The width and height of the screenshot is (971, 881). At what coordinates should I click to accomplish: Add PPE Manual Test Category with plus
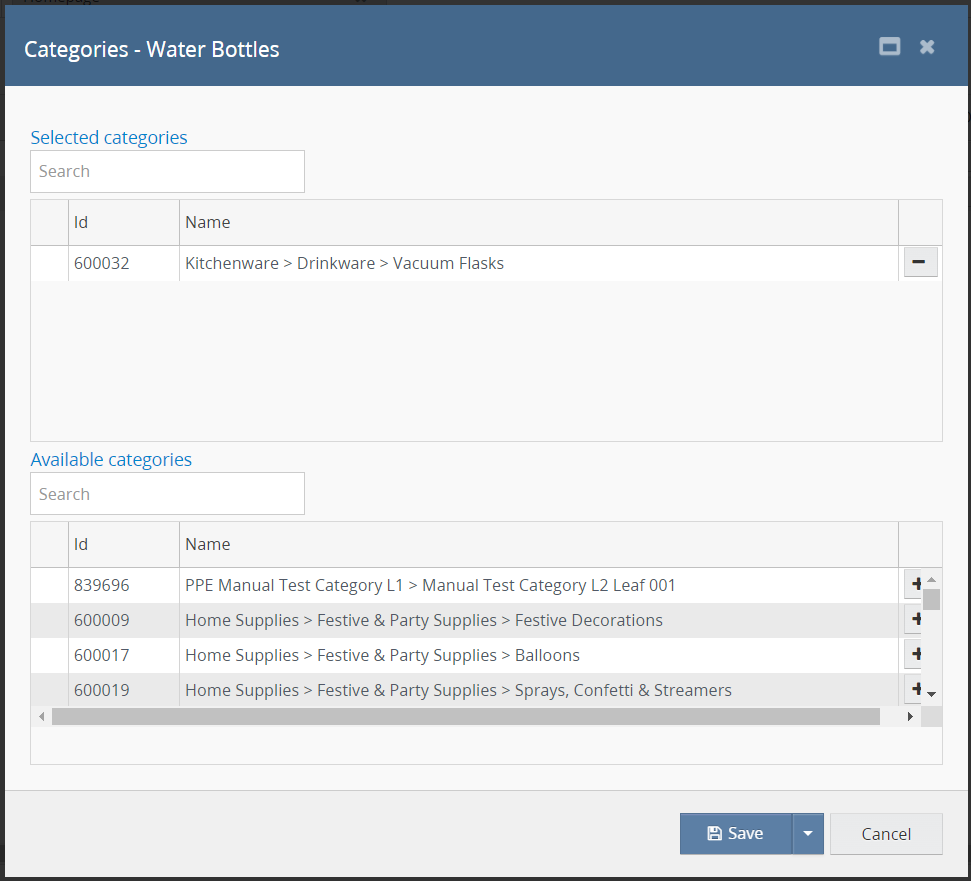pyautogui.click(x=915, y=585)
